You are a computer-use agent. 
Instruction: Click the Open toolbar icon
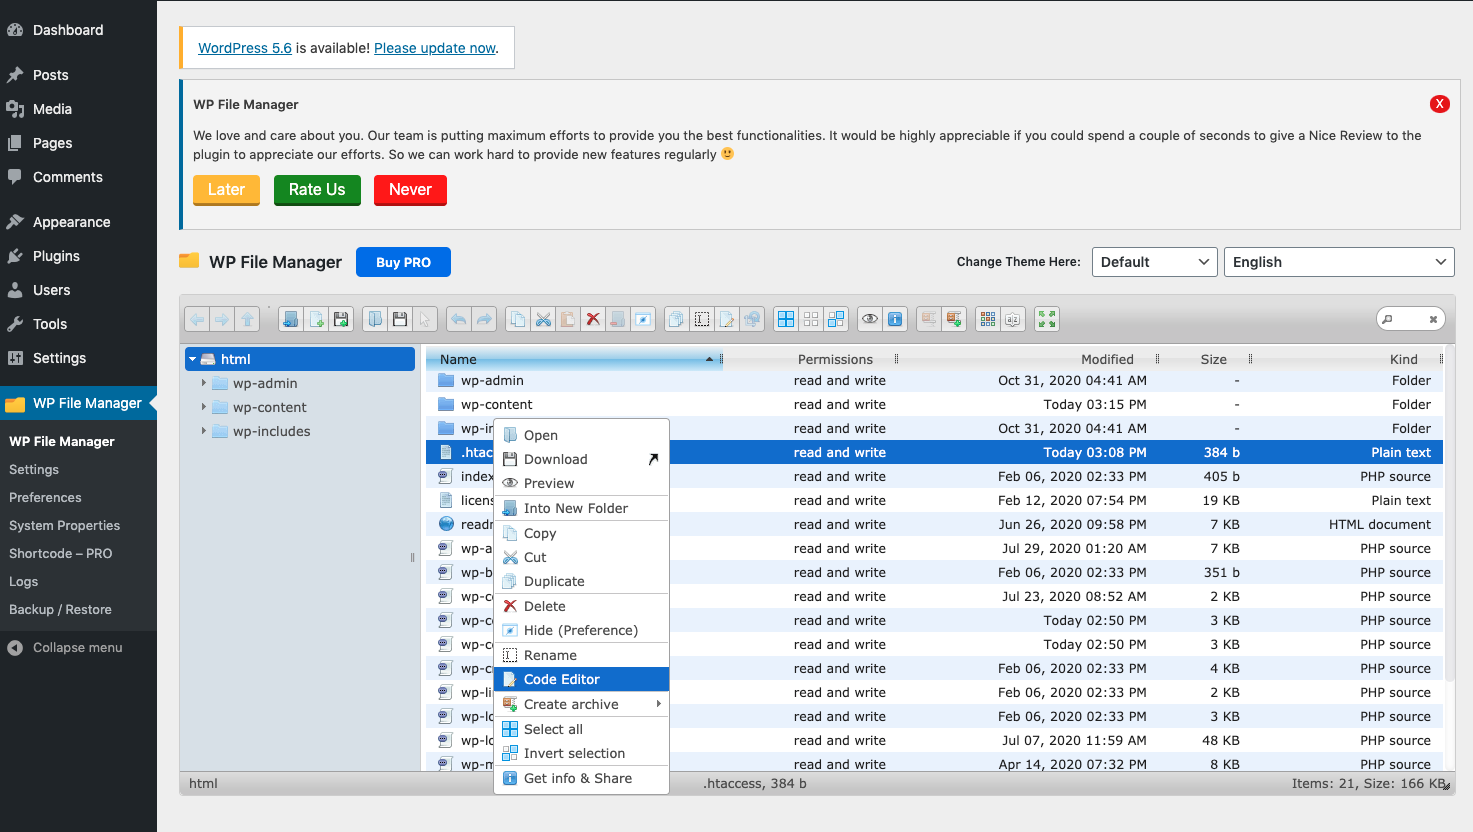click(x=375, y=319)
